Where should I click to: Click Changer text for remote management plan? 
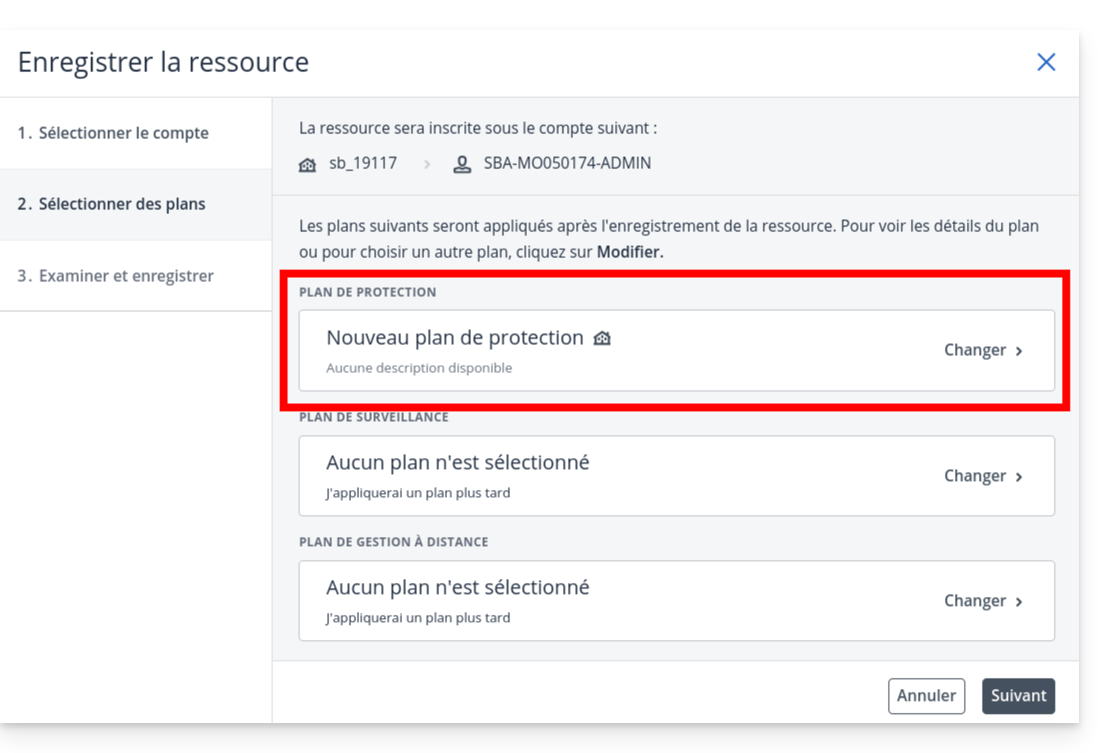coord(974,601)
